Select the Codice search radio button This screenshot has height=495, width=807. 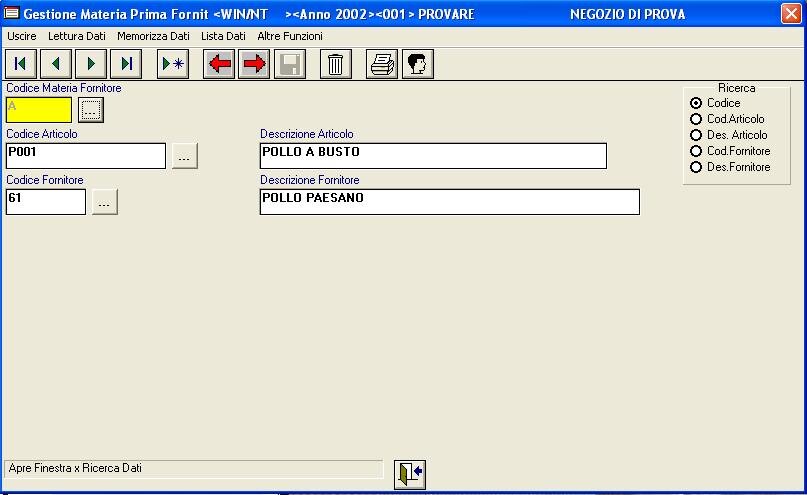click(696, 103)
